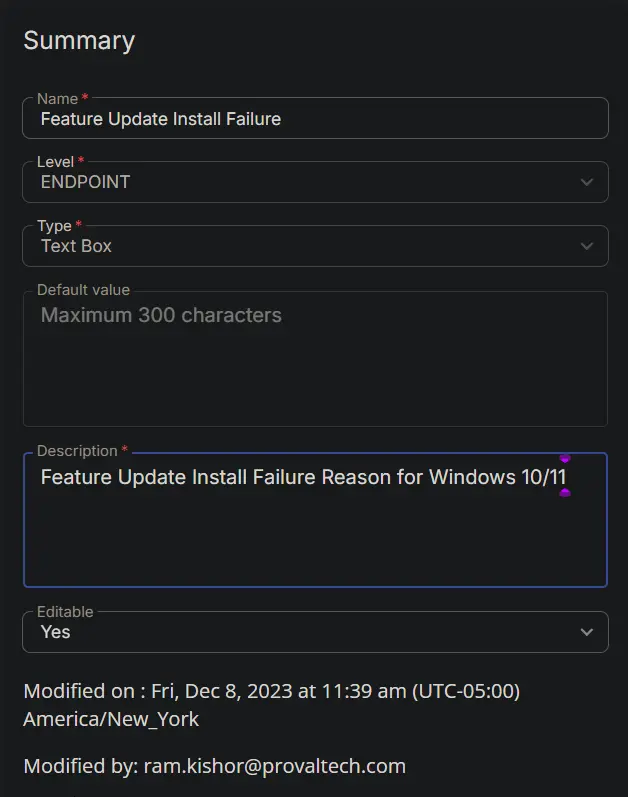Click the Editable chevron arrow

pyautogui.click(x=587, y=632)
